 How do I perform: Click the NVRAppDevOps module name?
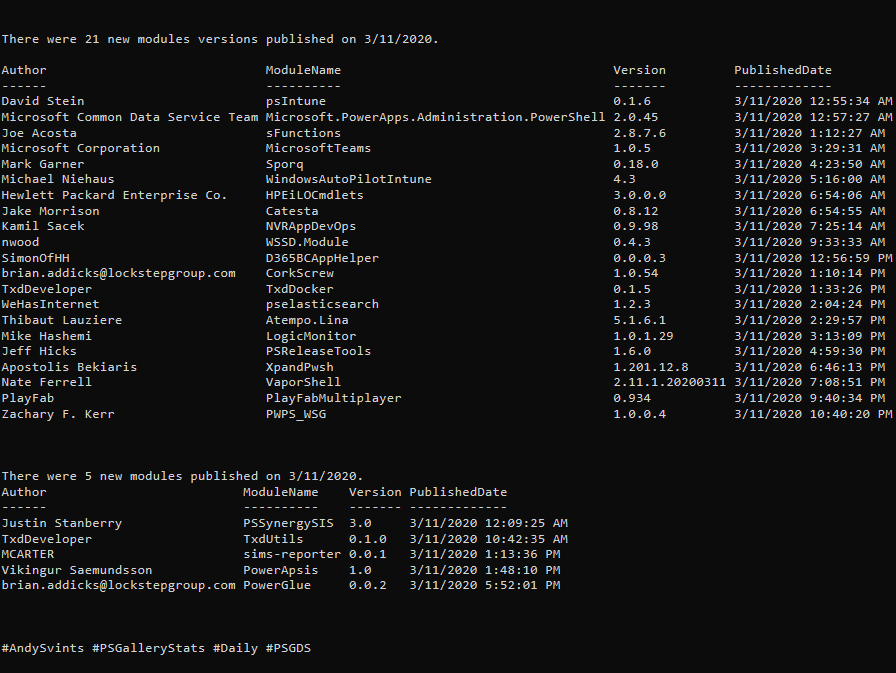(310, 226)
